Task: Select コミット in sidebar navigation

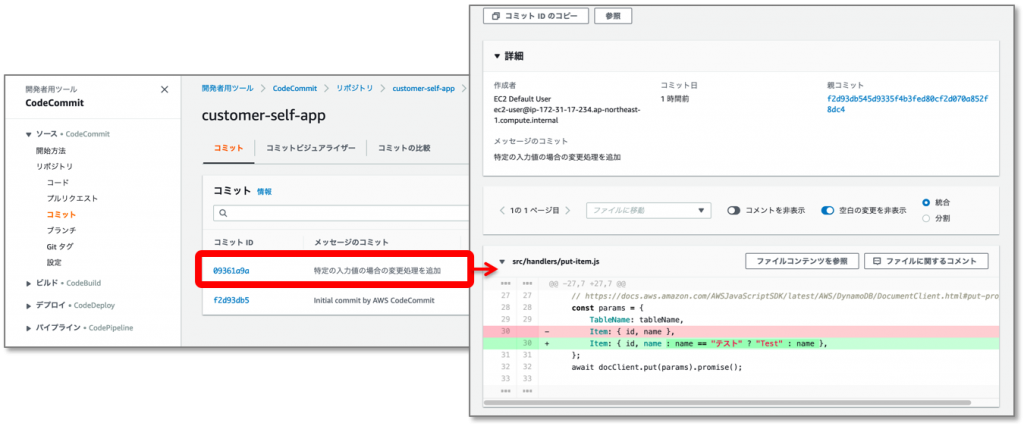Action: tap(61, 214)
